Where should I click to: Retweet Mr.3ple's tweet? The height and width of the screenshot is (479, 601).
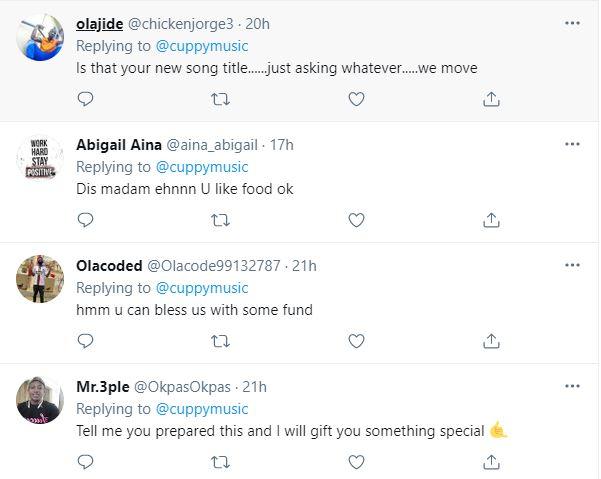click(x=221, y=461)
